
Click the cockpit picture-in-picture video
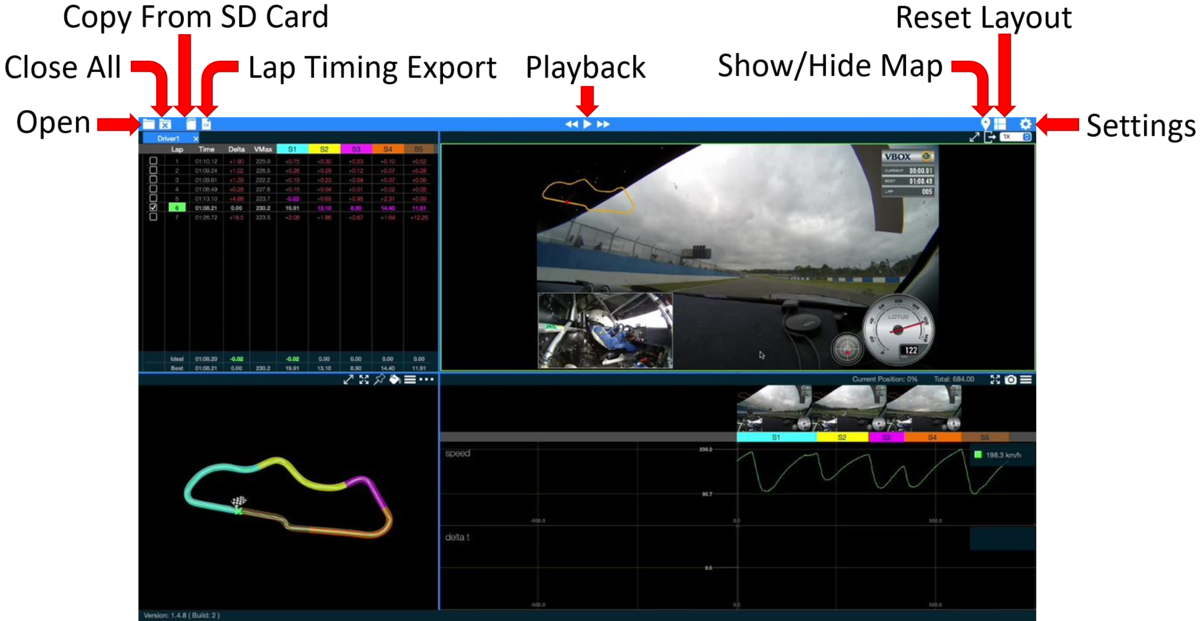[x=604, y=330]
